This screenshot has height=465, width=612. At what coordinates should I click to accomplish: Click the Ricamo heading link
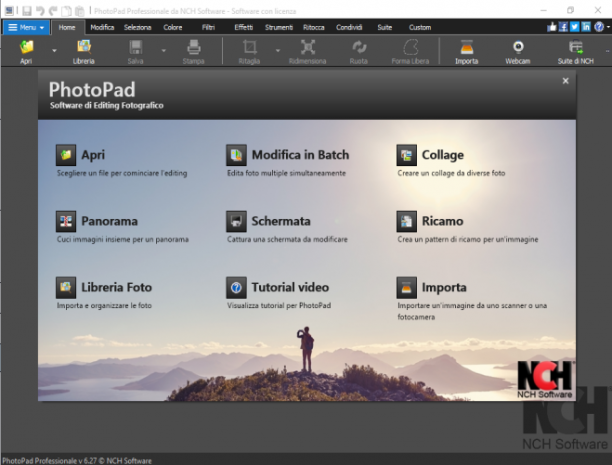442,221
